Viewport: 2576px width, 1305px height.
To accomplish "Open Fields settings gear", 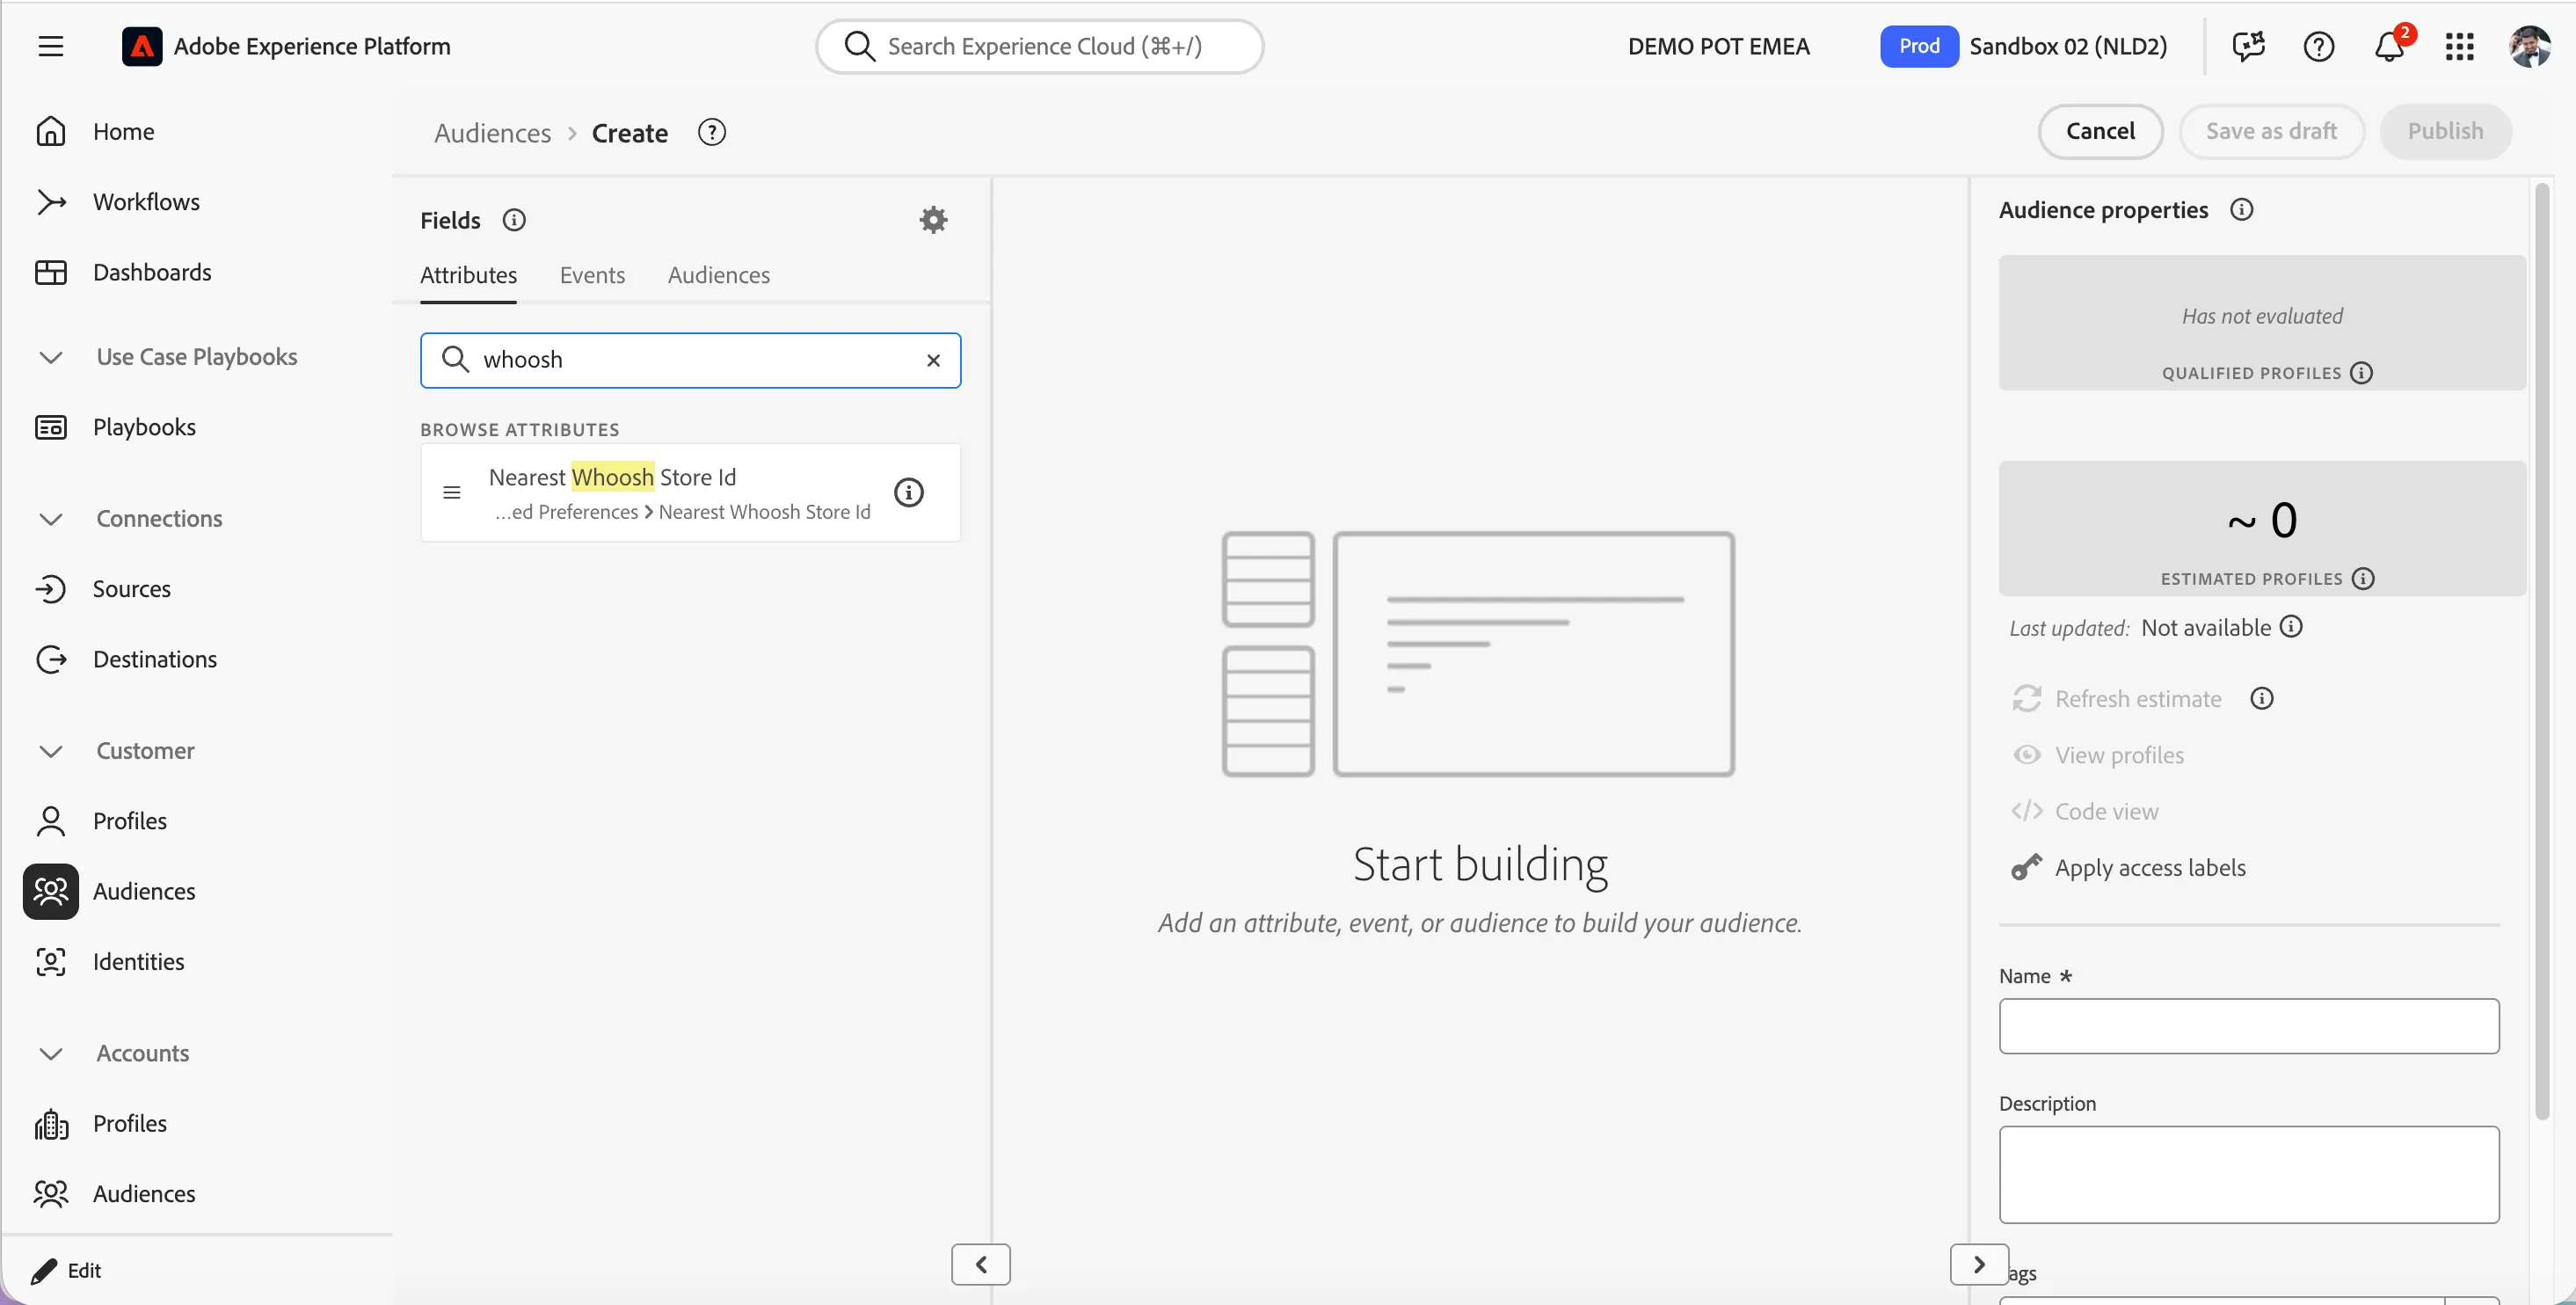I will click(933, 220).
